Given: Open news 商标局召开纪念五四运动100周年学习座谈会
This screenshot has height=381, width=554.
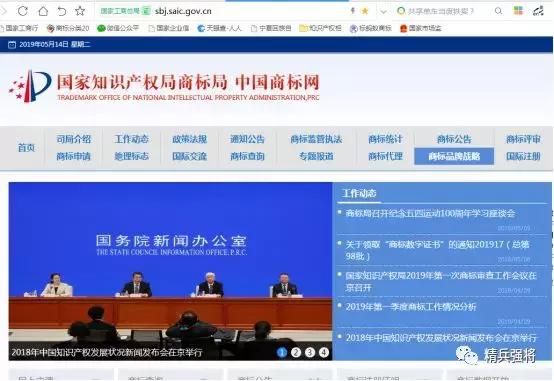Looking at the screenshot, I should tap(430, 213).
